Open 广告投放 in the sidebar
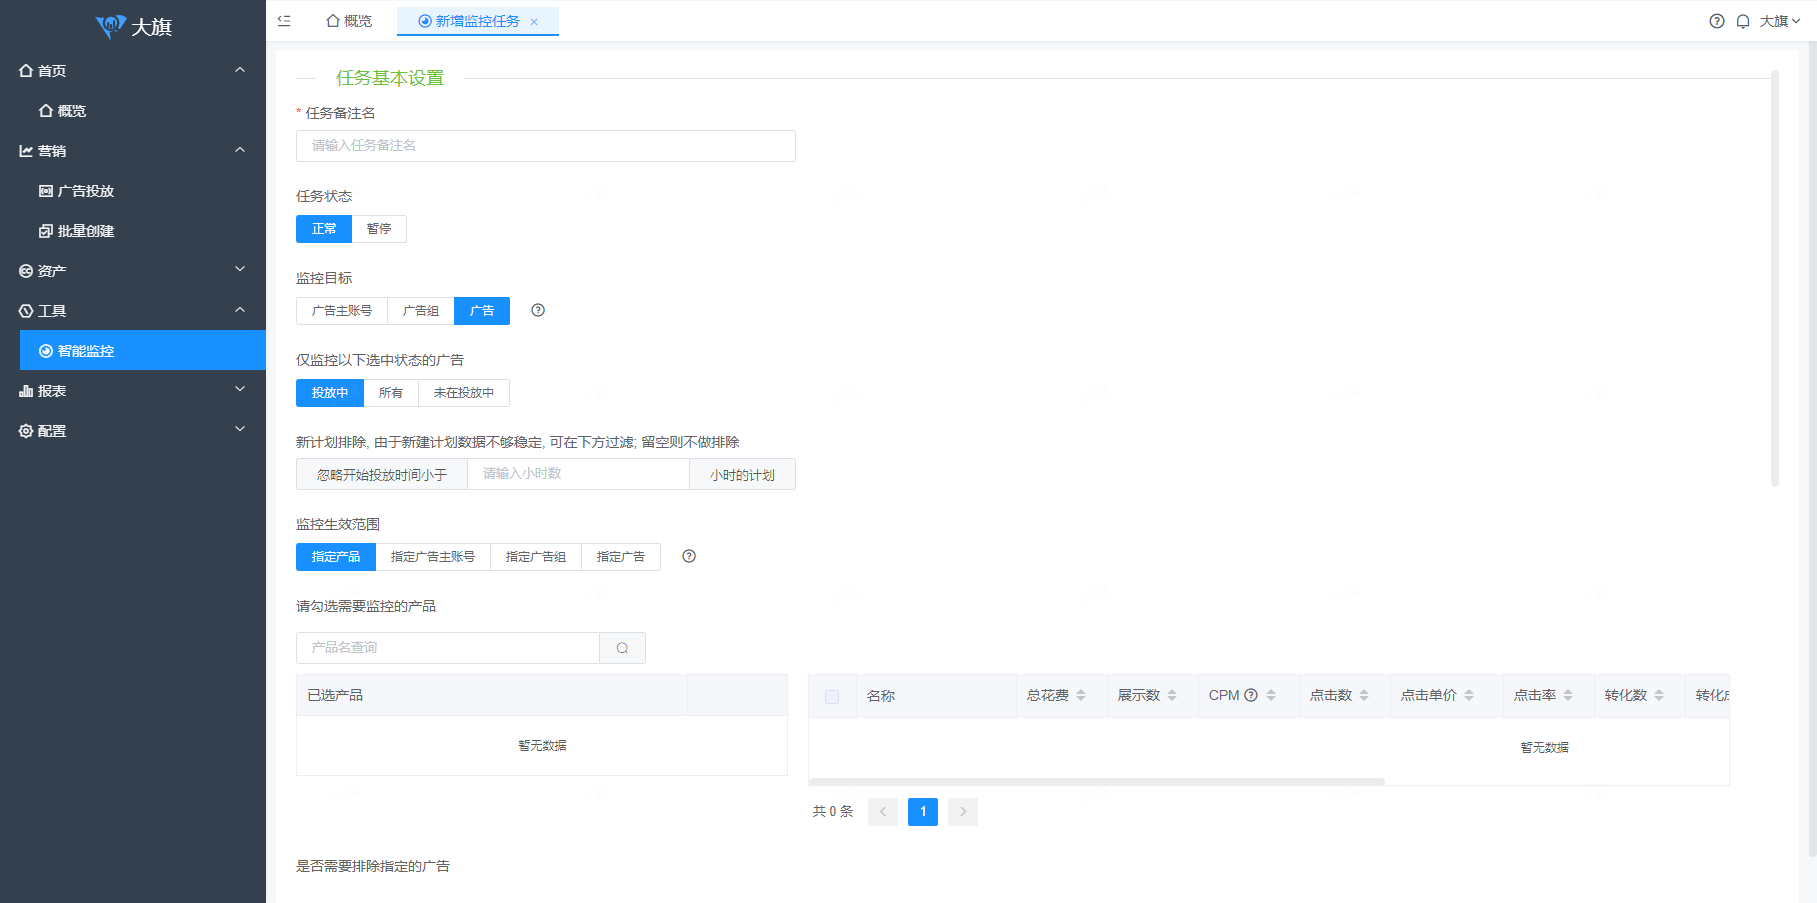The width and height of the screenshot is (1817, 903). click(x=86, y=191)
